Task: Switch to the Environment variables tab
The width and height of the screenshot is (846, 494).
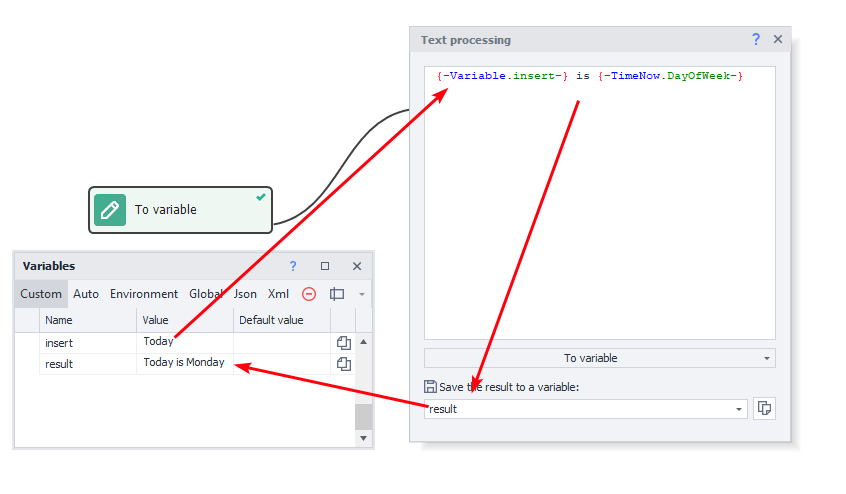Action: 144,294
